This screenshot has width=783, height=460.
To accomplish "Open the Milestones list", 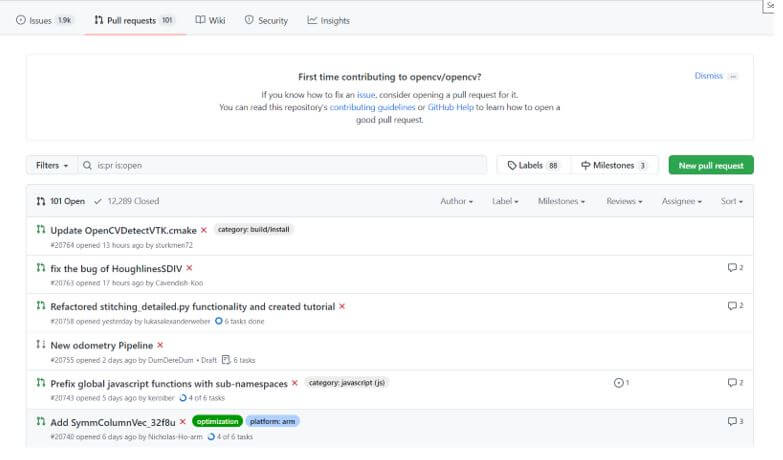I will click(614, 165).
